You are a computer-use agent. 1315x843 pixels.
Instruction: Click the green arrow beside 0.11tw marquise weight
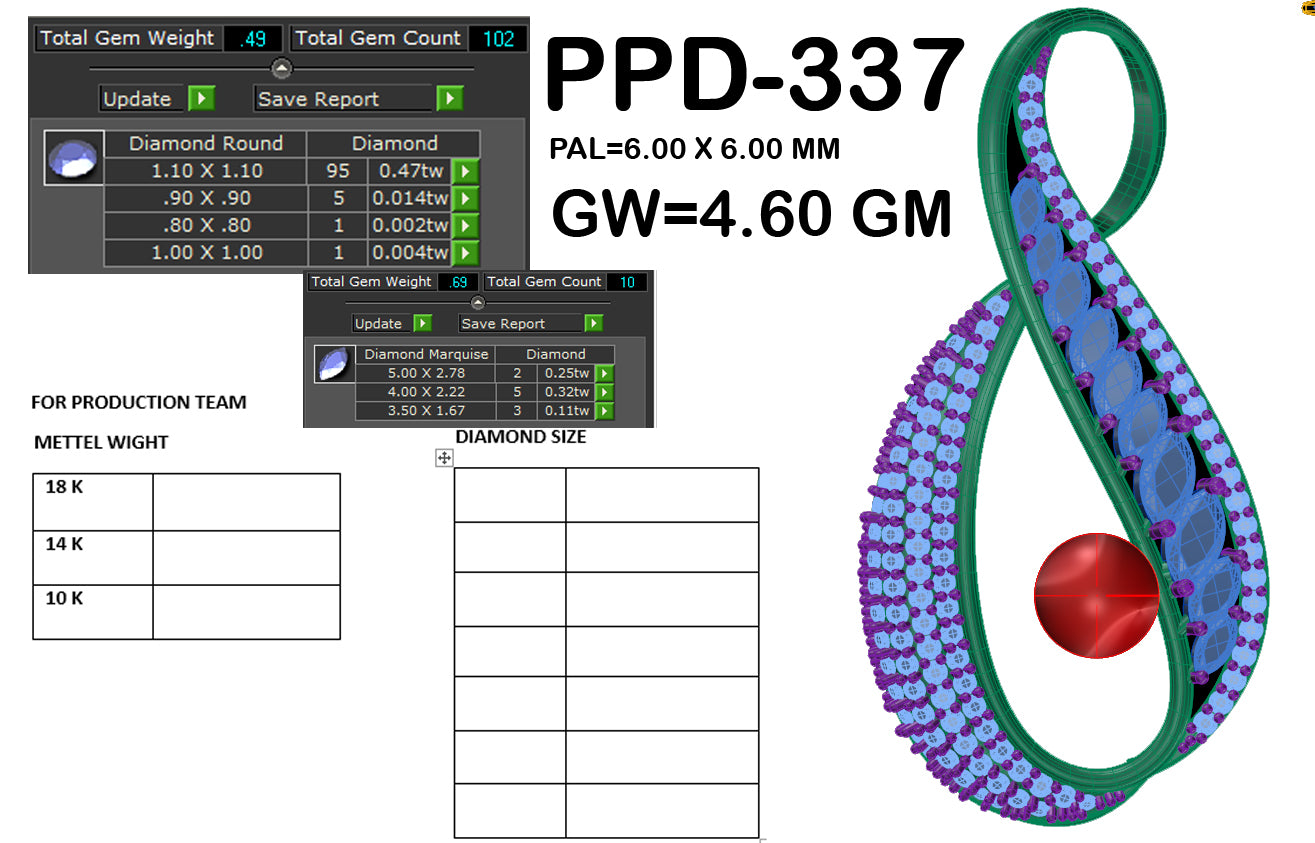603,410
